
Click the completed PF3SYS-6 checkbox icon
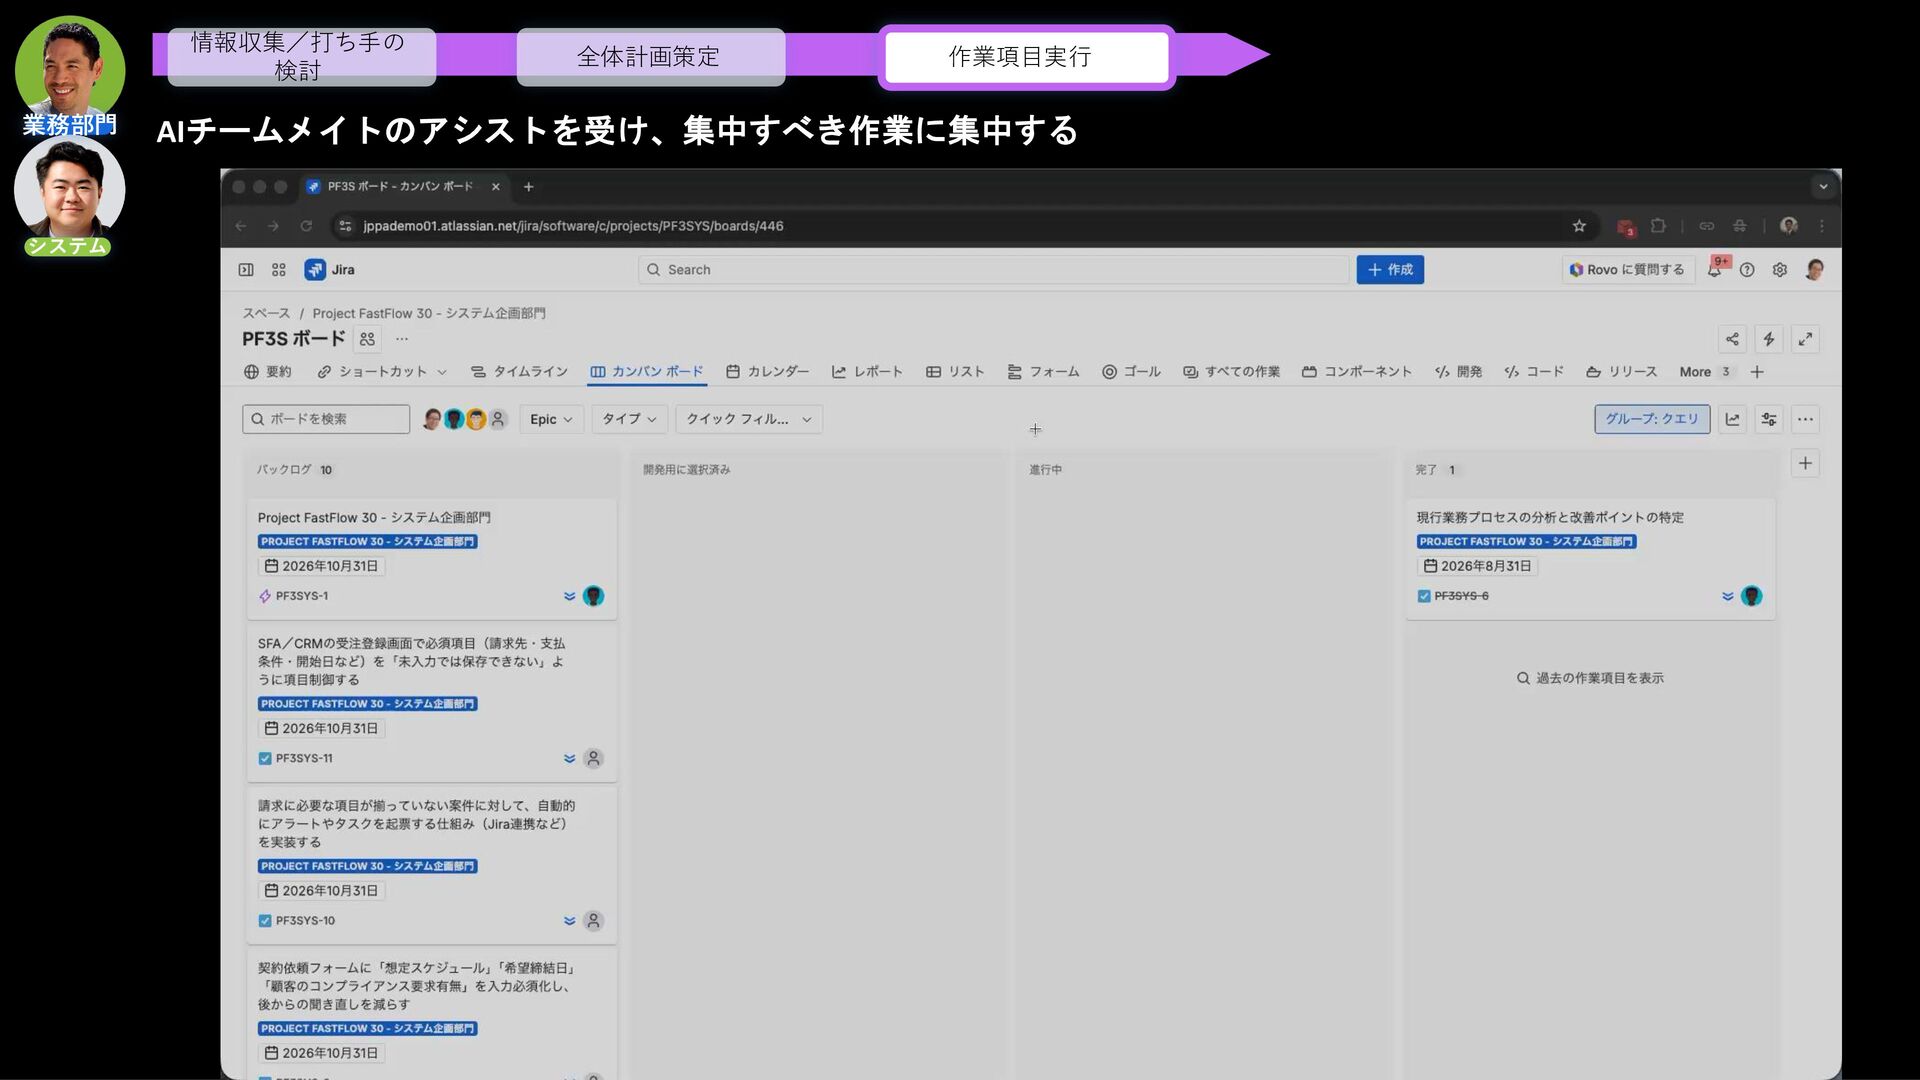tap(1424, 596)
